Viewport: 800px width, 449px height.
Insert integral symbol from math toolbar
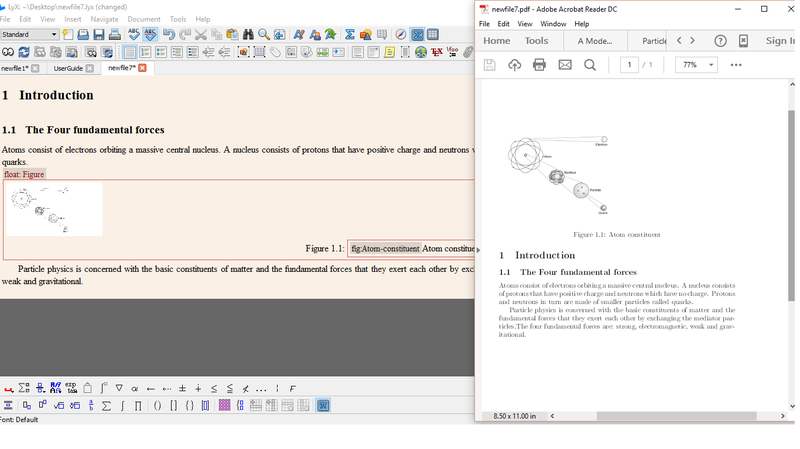click(x=122, y=406)
